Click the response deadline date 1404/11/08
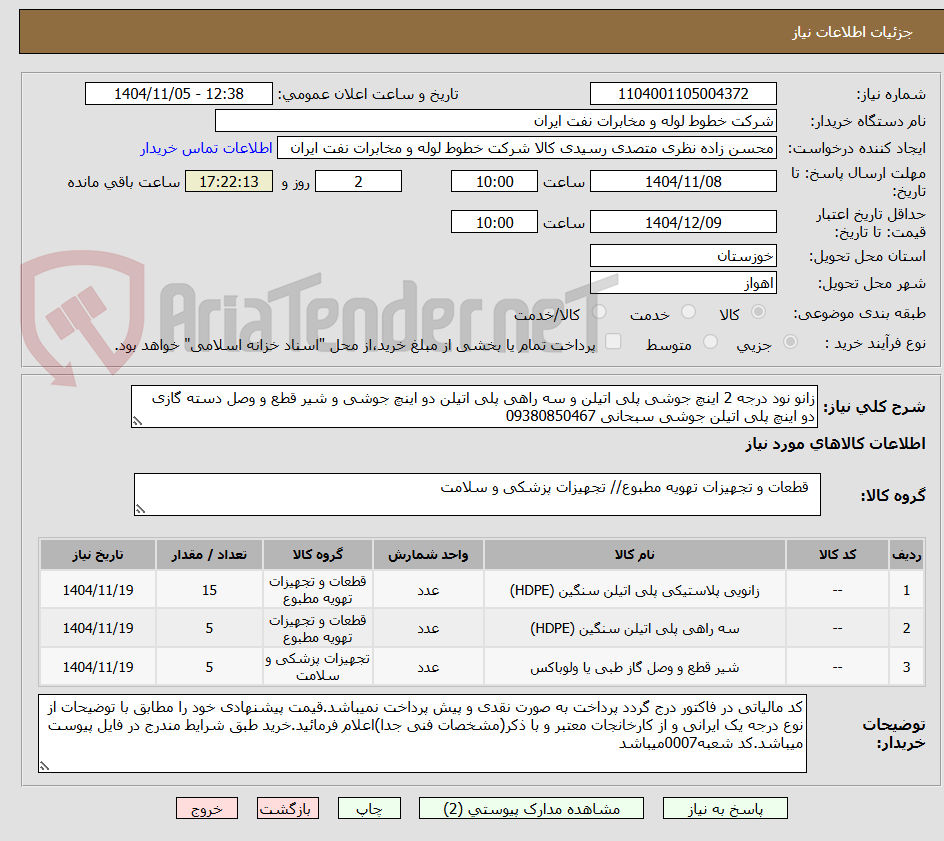This screenshot has height=841, width=944. (x=683, y=181)
